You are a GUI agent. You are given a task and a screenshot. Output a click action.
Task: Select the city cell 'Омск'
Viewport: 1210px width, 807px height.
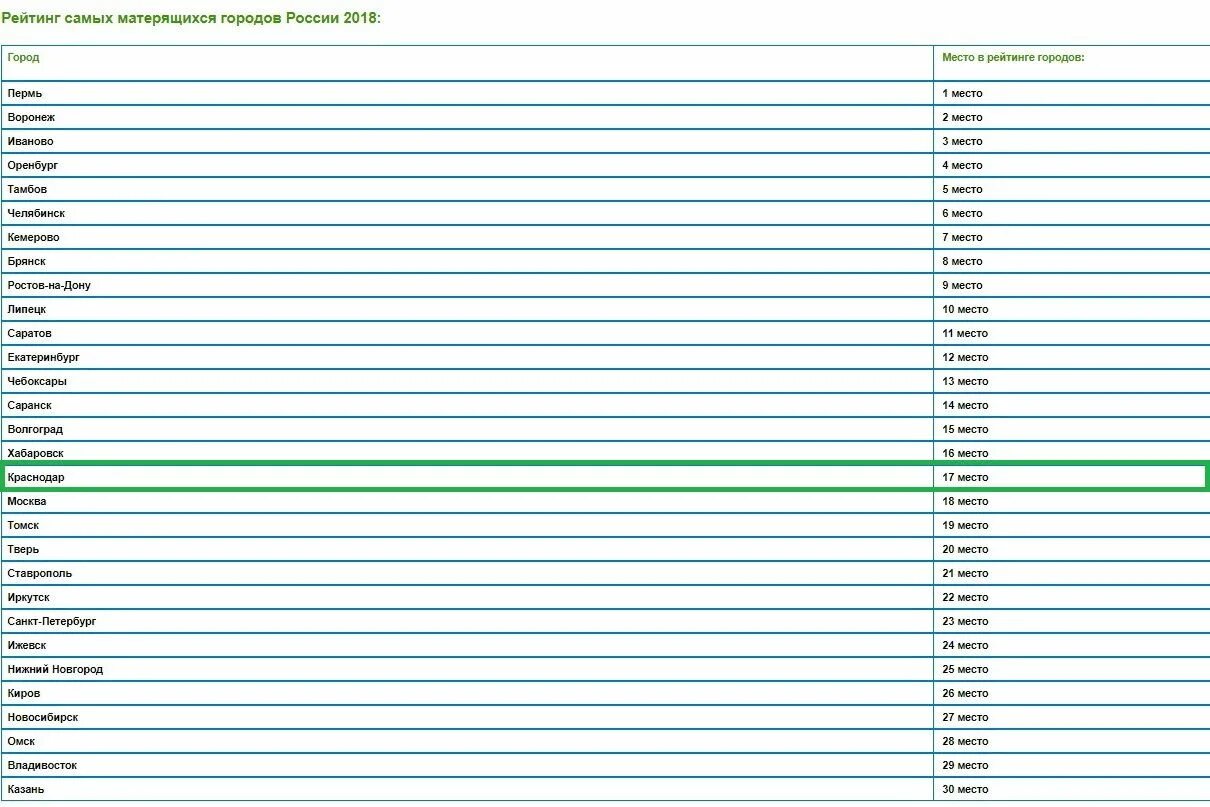click(x=467, y=741)
